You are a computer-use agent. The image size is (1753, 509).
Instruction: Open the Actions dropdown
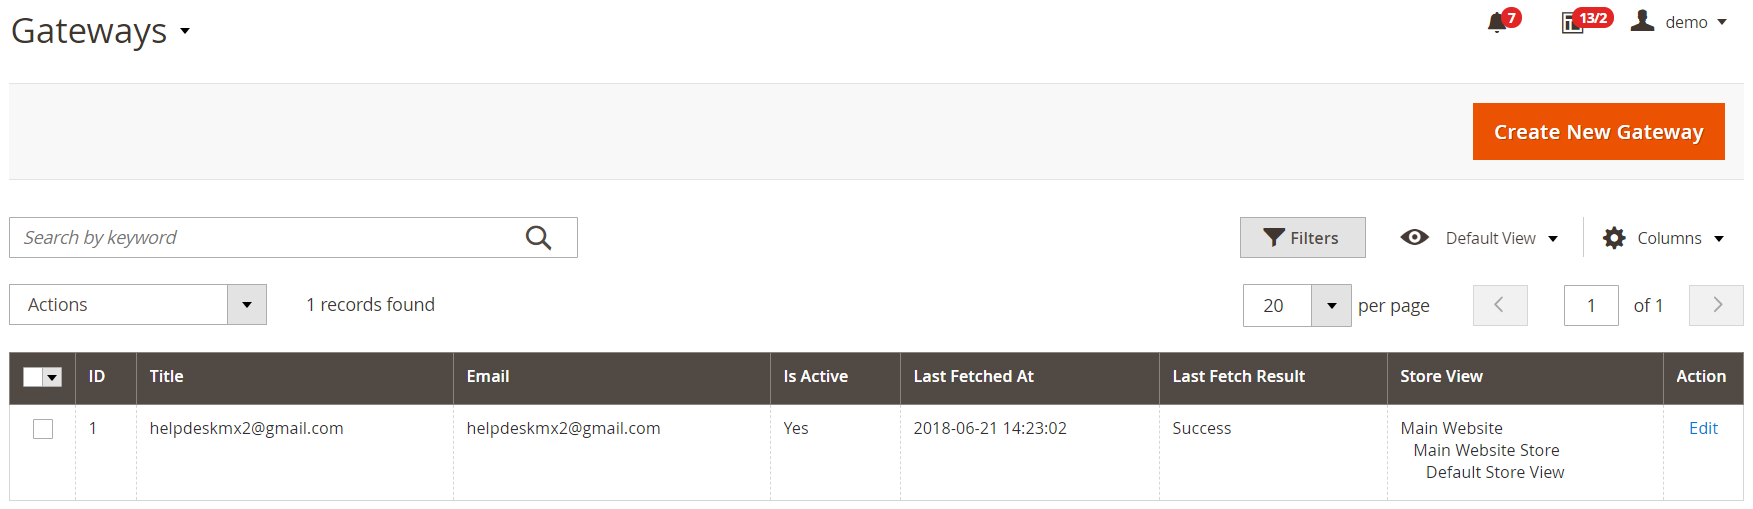coord(138,305)
